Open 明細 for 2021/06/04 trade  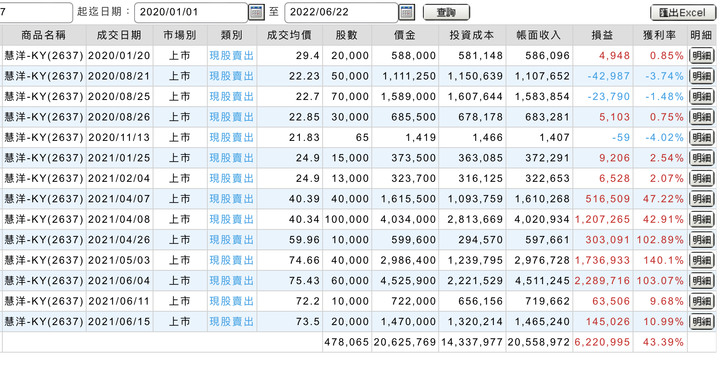[702, 281]
